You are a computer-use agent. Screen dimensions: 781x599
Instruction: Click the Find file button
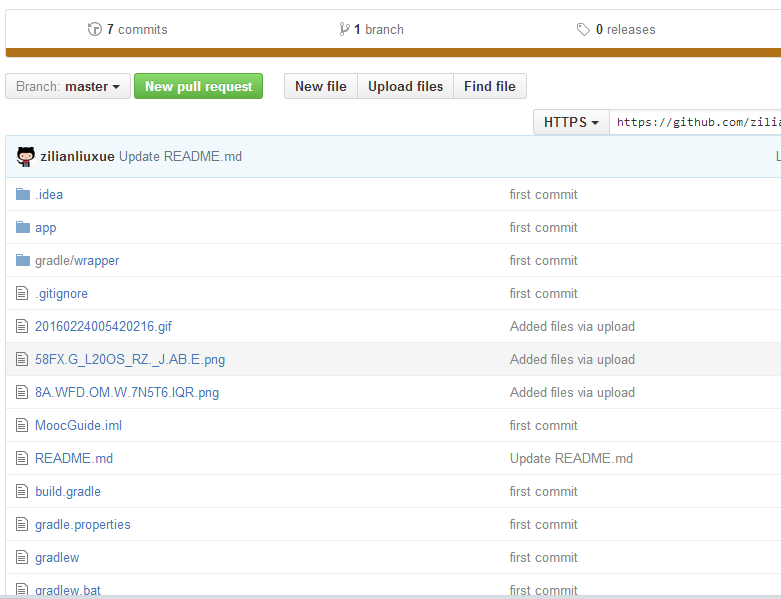coord(490,87)
